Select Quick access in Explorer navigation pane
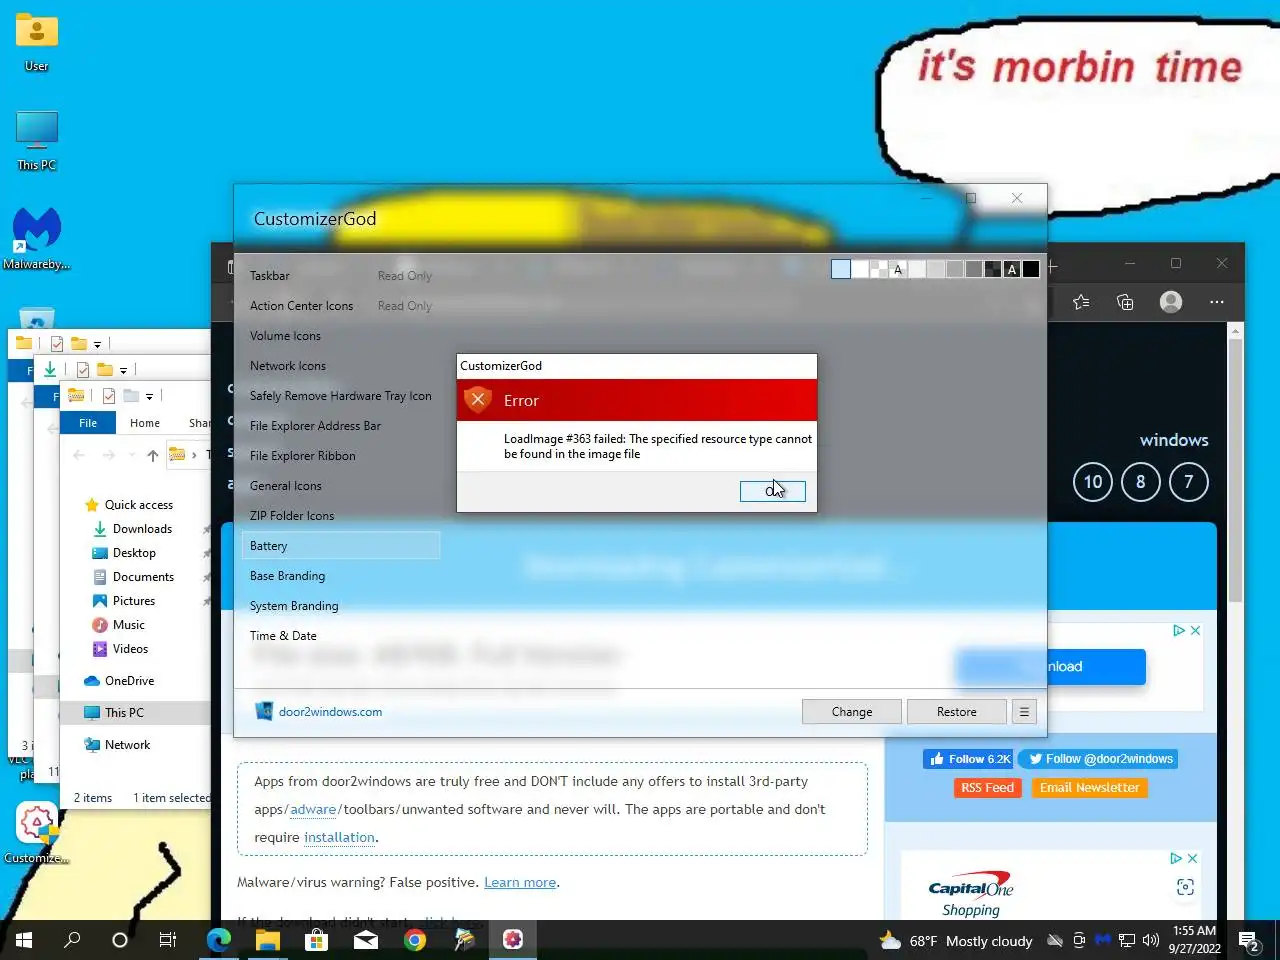 click(x=139, y=505)
